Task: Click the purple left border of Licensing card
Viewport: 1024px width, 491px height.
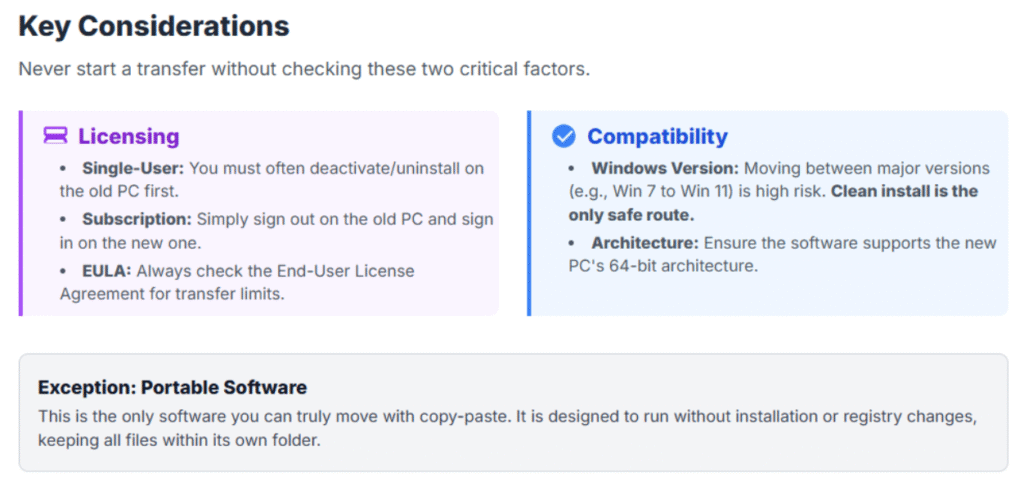Action: [x=21, y=213]
